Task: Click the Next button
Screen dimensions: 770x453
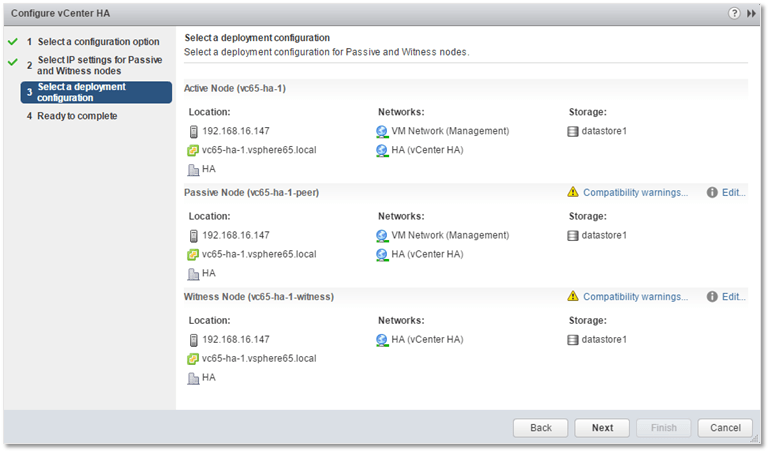Action: click(602, 428)
